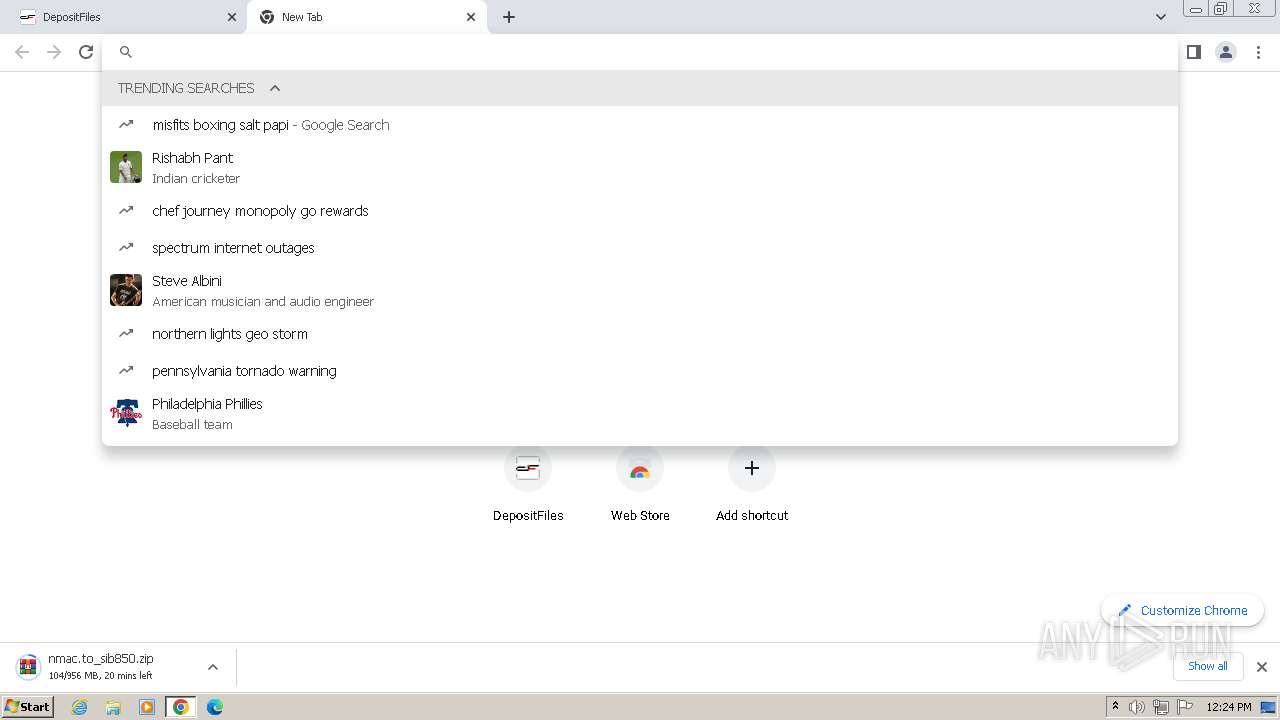Click Customize Chrome button
1280x720 pixels.
[x=1183, y=610]
